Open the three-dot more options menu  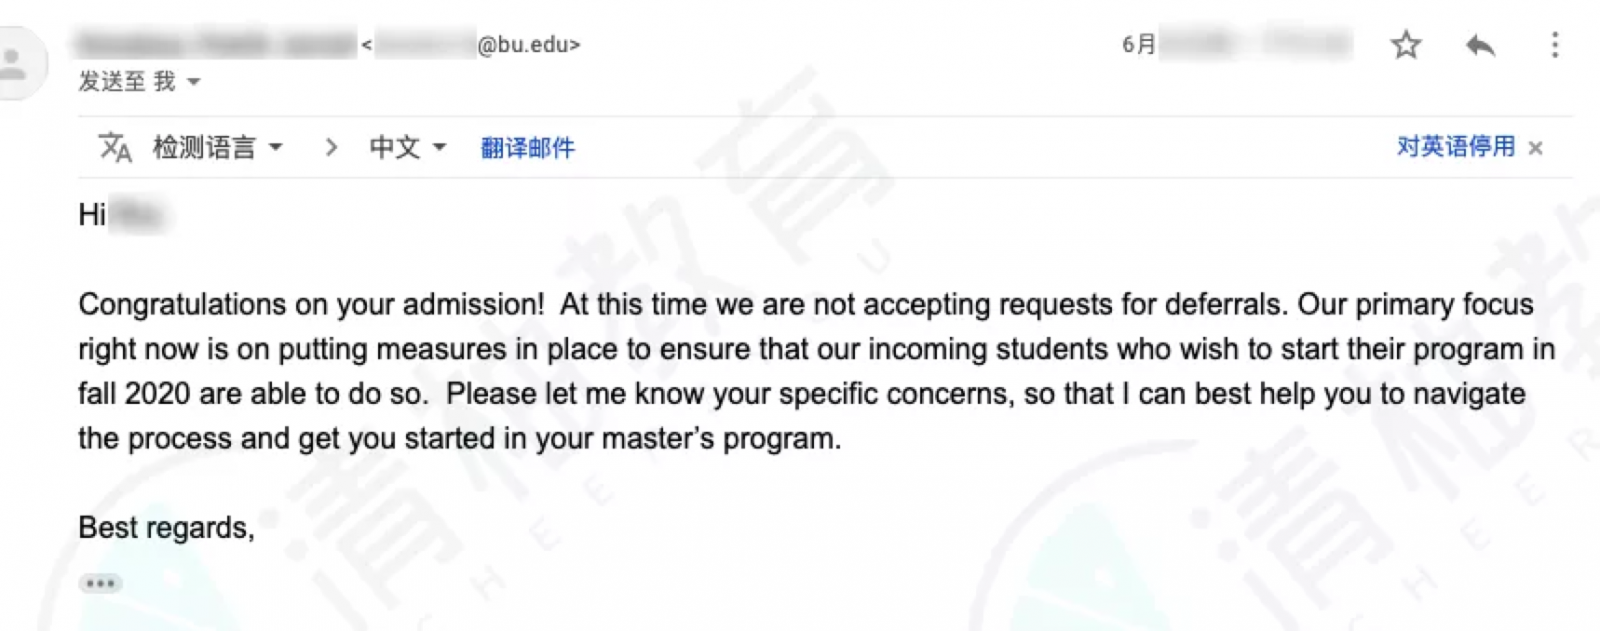pyautogui.click(x=1554, y=45)
